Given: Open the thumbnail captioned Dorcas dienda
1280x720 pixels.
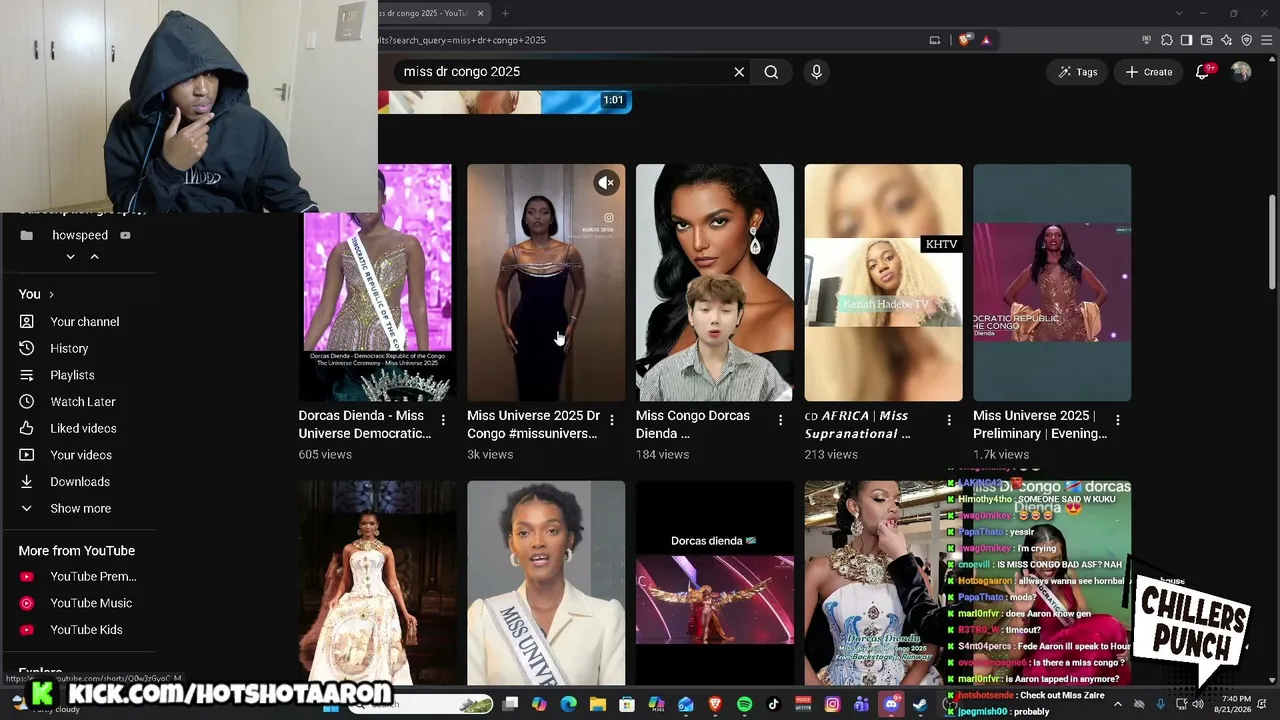Looking at the screenshot, I should pos(715,584).
